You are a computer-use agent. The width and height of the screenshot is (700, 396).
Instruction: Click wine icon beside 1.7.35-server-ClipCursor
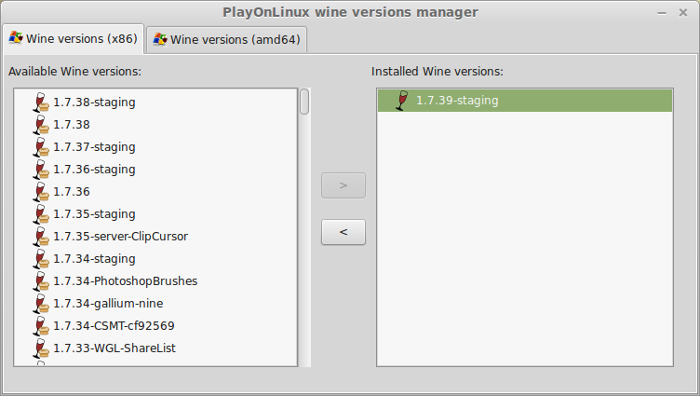click(x=41, y=236)
